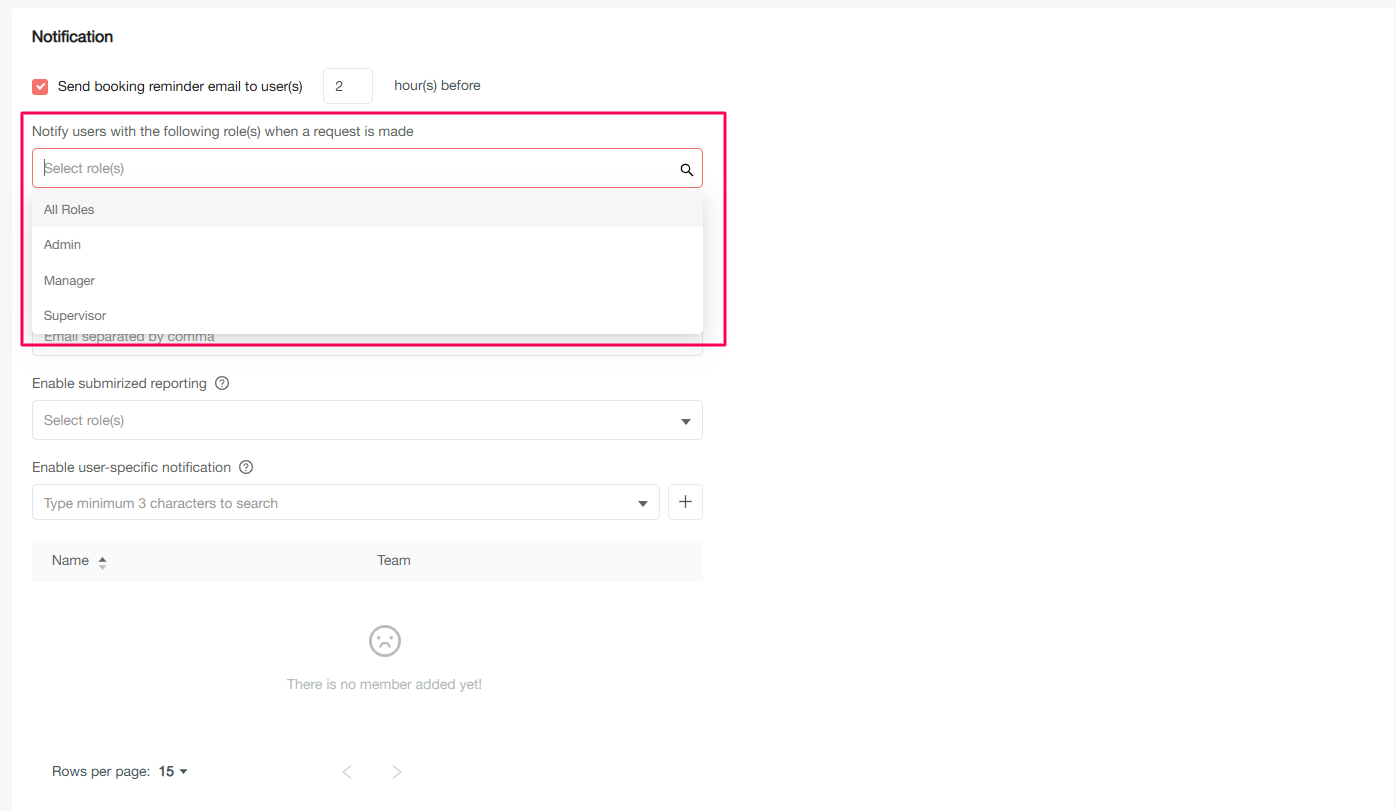Open the Rows per page dropdown
The height and width of the screenshot is (811, 1396).
click(x=173, y=771)
